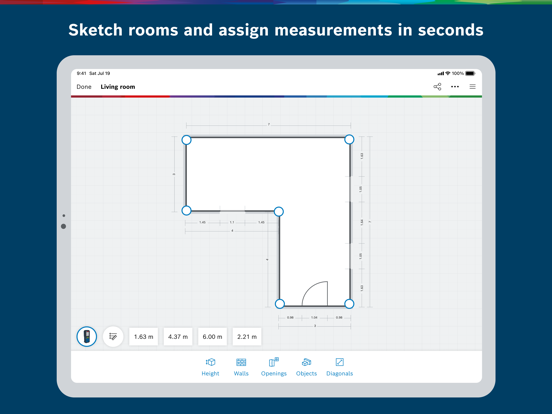Tap the Wi-Fi status icon
This screenshot has width=552, height=414.
448,73
